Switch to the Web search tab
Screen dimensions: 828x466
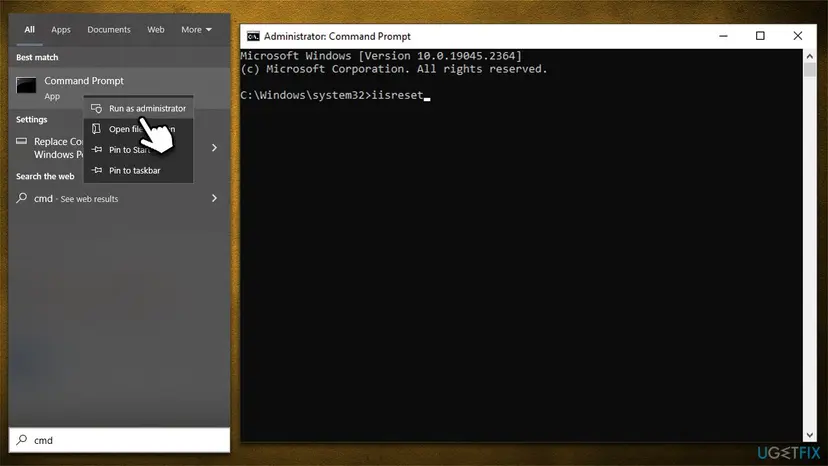[156, 30]
